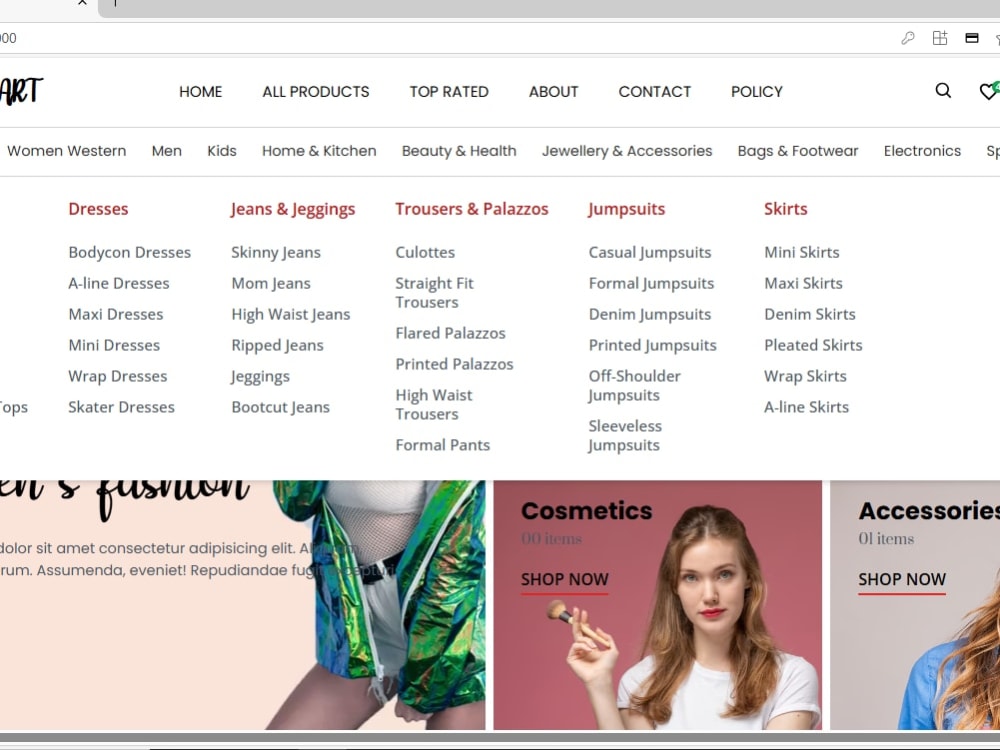Choose A-line Skirts

coord(807,407)
